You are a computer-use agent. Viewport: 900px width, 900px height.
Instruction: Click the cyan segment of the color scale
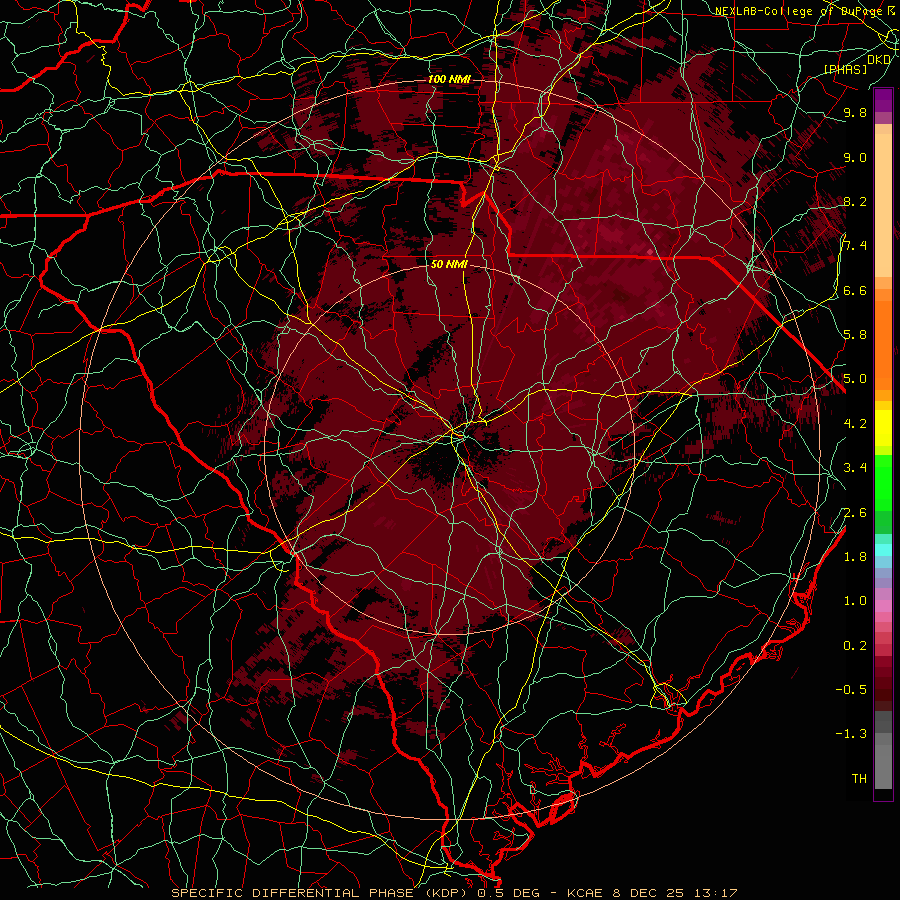[x=883, y=550]
